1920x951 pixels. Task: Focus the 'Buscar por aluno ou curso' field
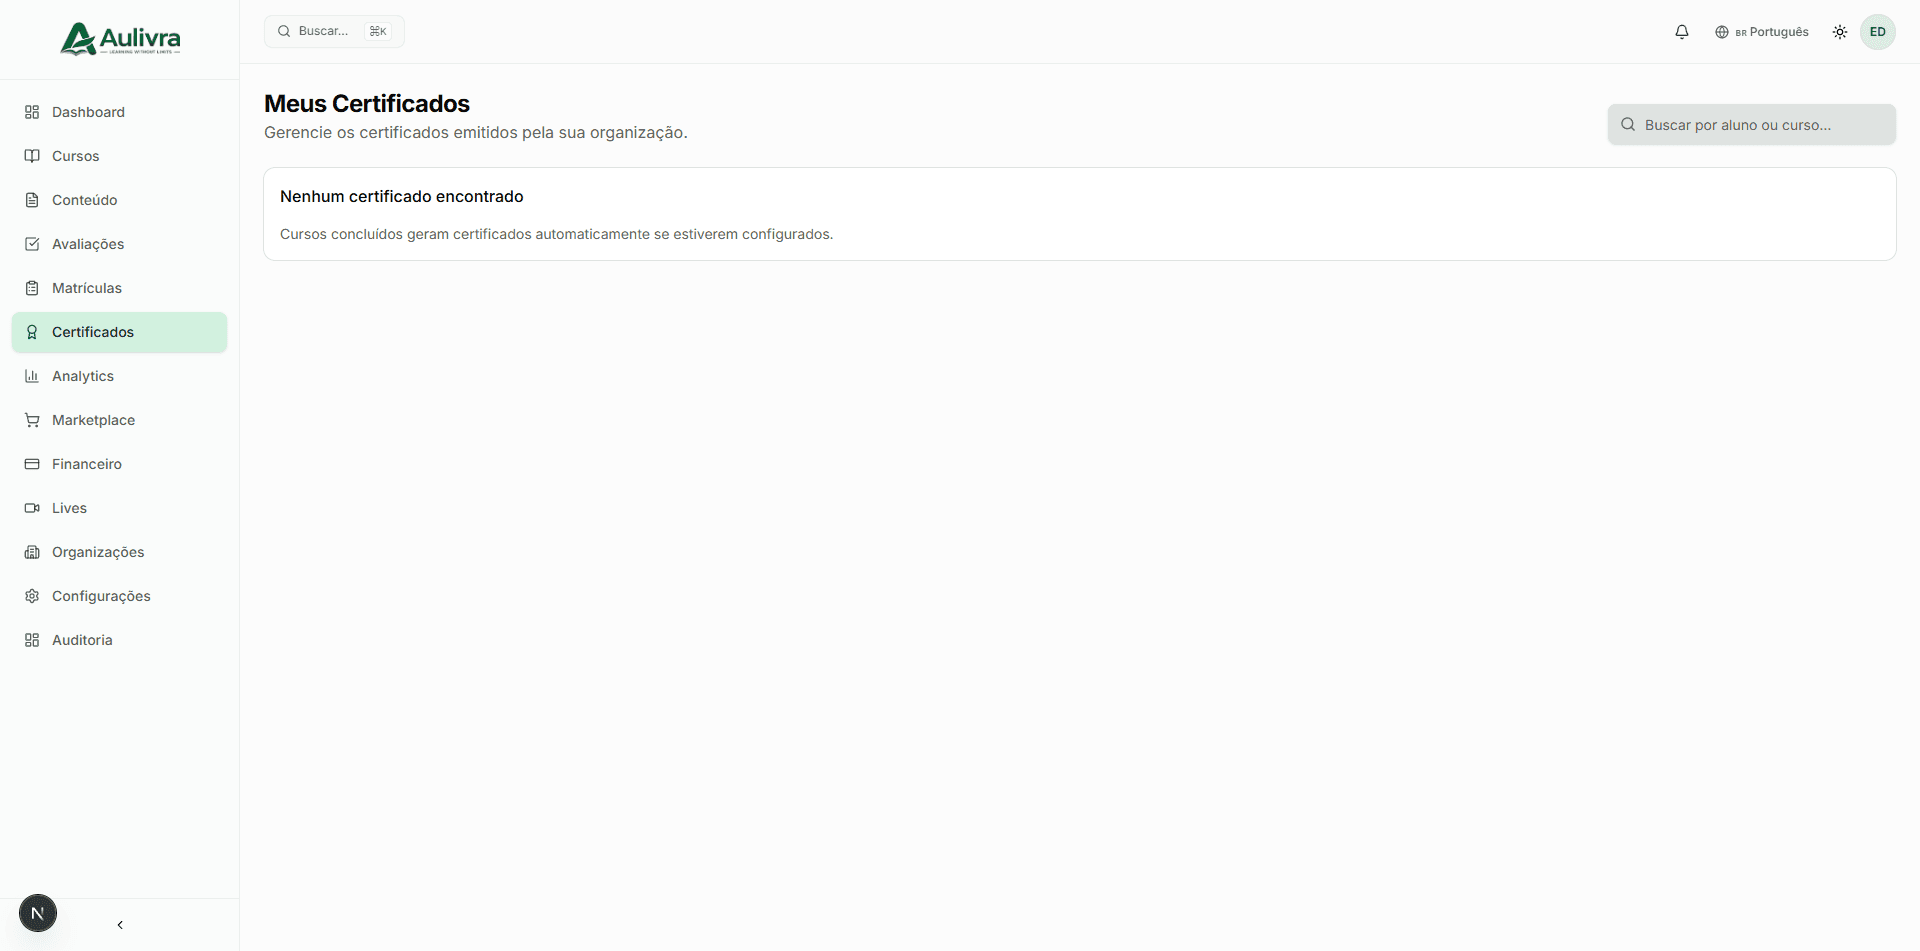tap(1752, 124)
